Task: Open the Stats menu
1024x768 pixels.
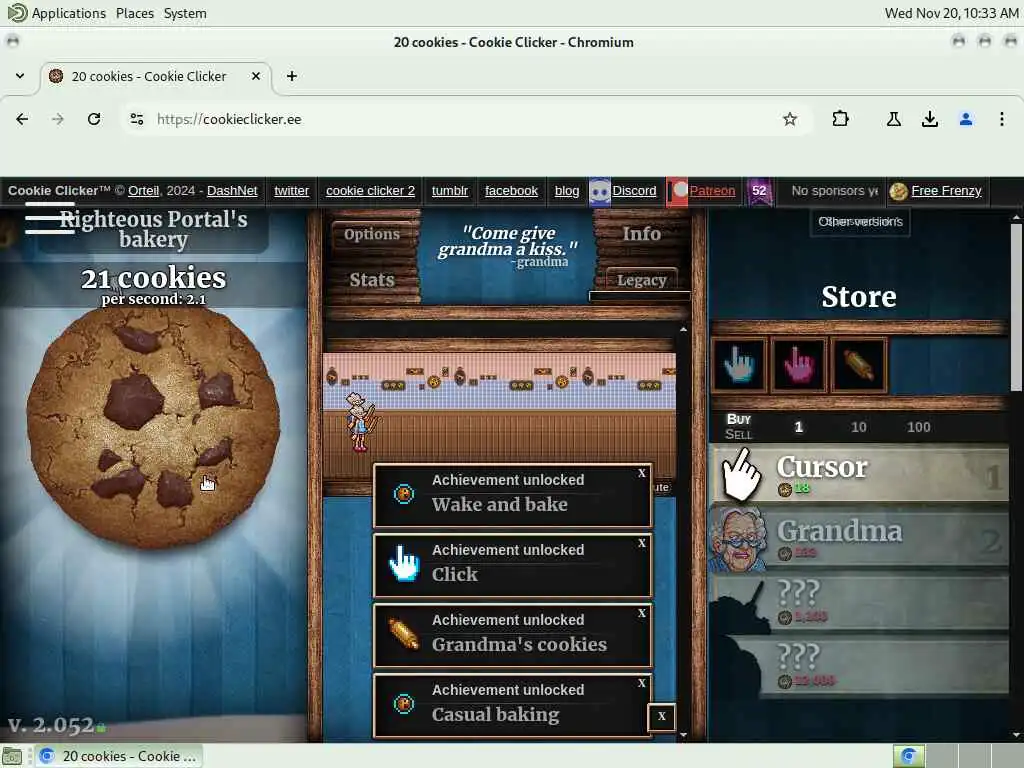Action: click(x=372, y=280)
